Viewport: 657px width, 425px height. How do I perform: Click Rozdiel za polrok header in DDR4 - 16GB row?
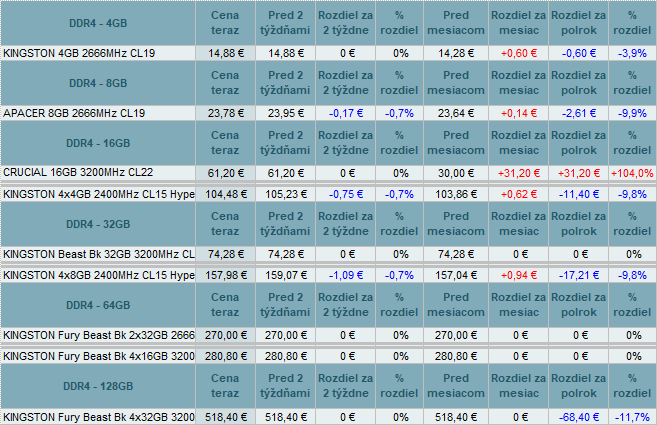pos(579,143)
